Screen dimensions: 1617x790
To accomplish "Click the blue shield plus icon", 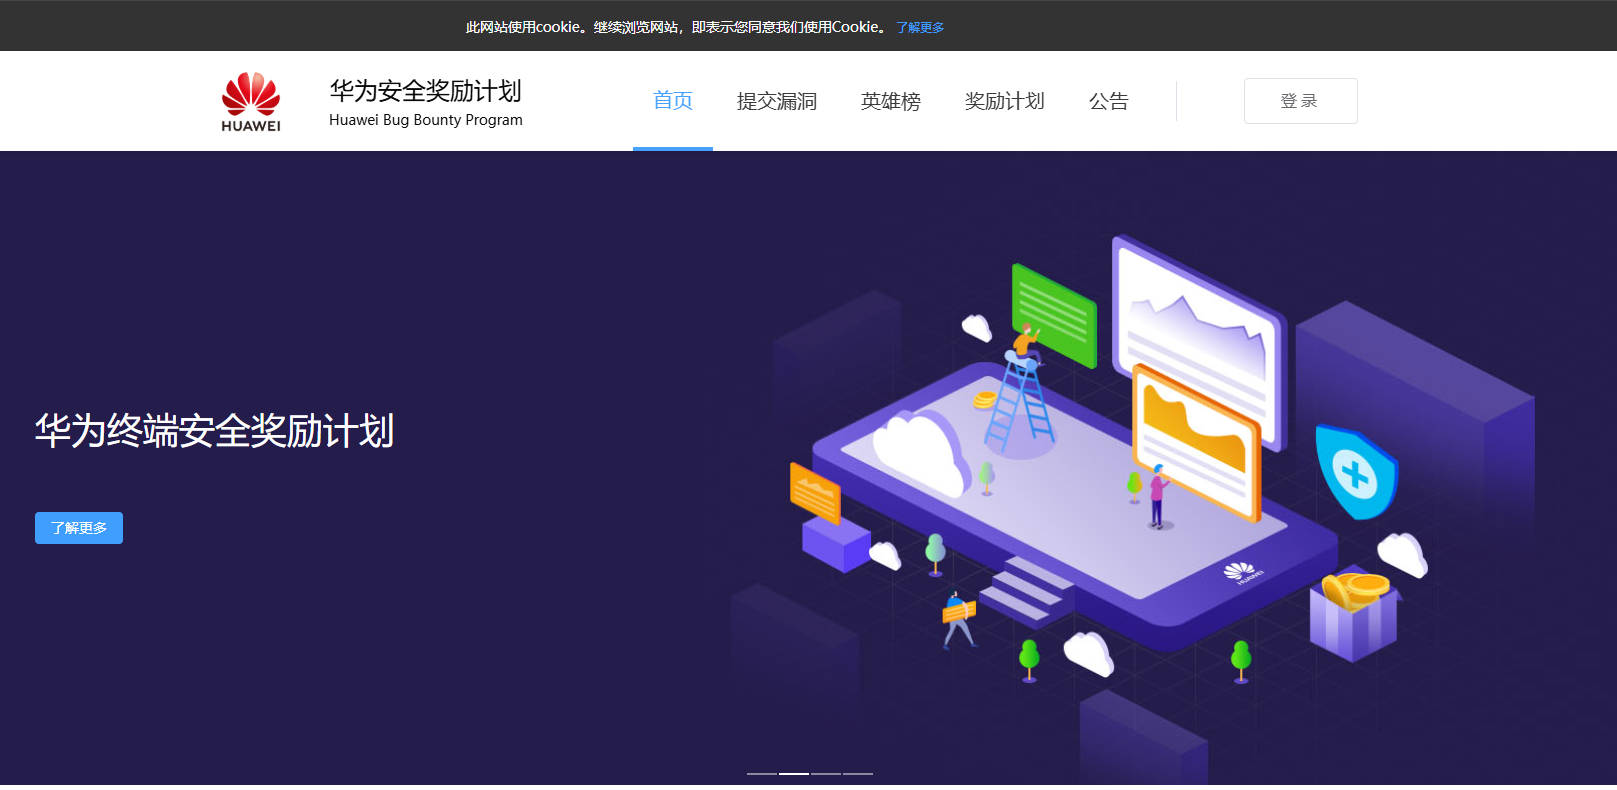I will pos(1355,473).
